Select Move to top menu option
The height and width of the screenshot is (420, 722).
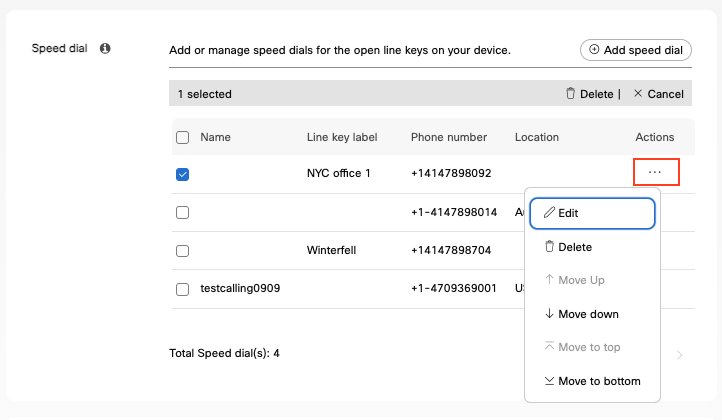592,347
